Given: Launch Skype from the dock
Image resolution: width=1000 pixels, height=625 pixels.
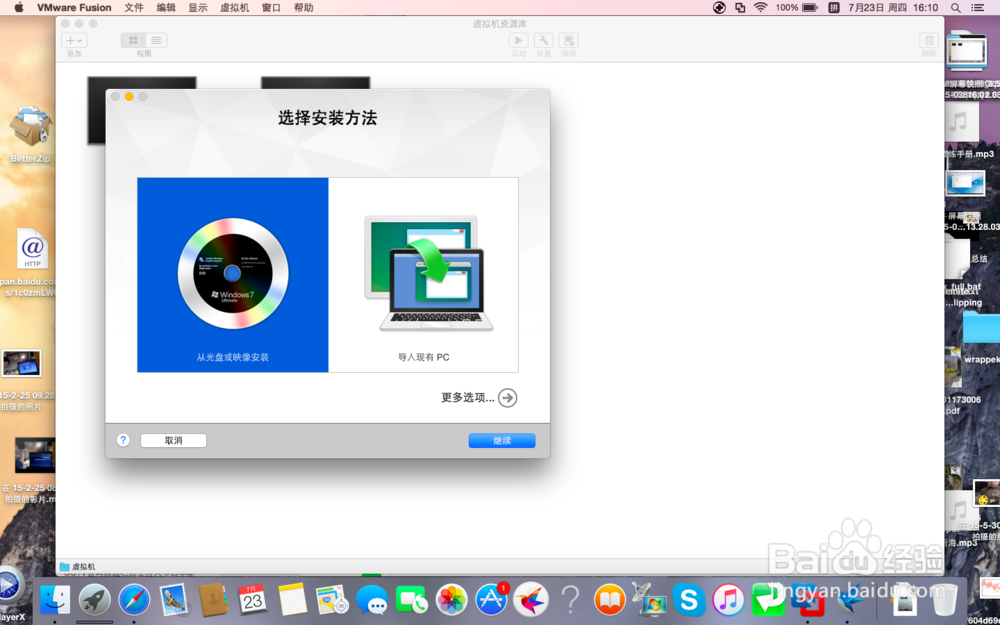Looking at the screenshot, I should pyautogui.click(x=689, y=600).
